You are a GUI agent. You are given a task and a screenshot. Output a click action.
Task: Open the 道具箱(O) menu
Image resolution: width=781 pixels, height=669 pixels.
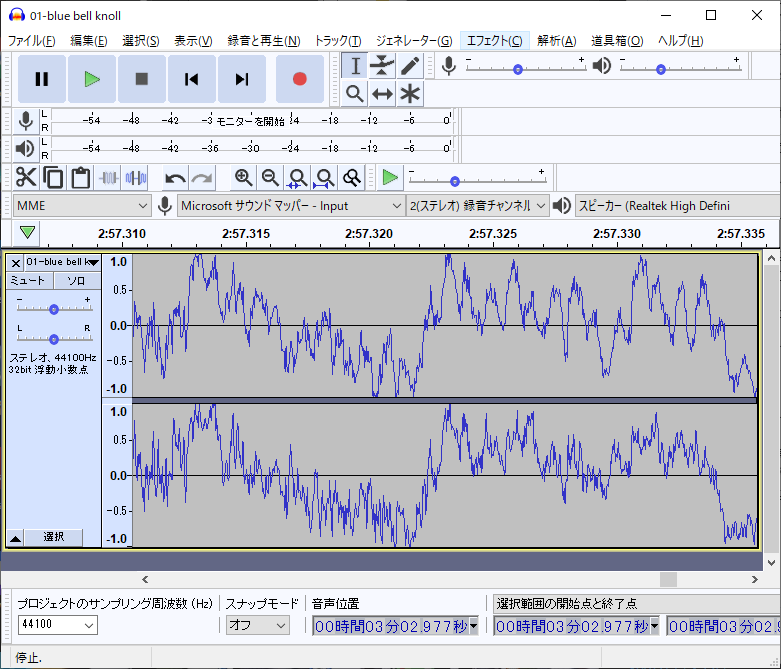(x=617, y=41)
